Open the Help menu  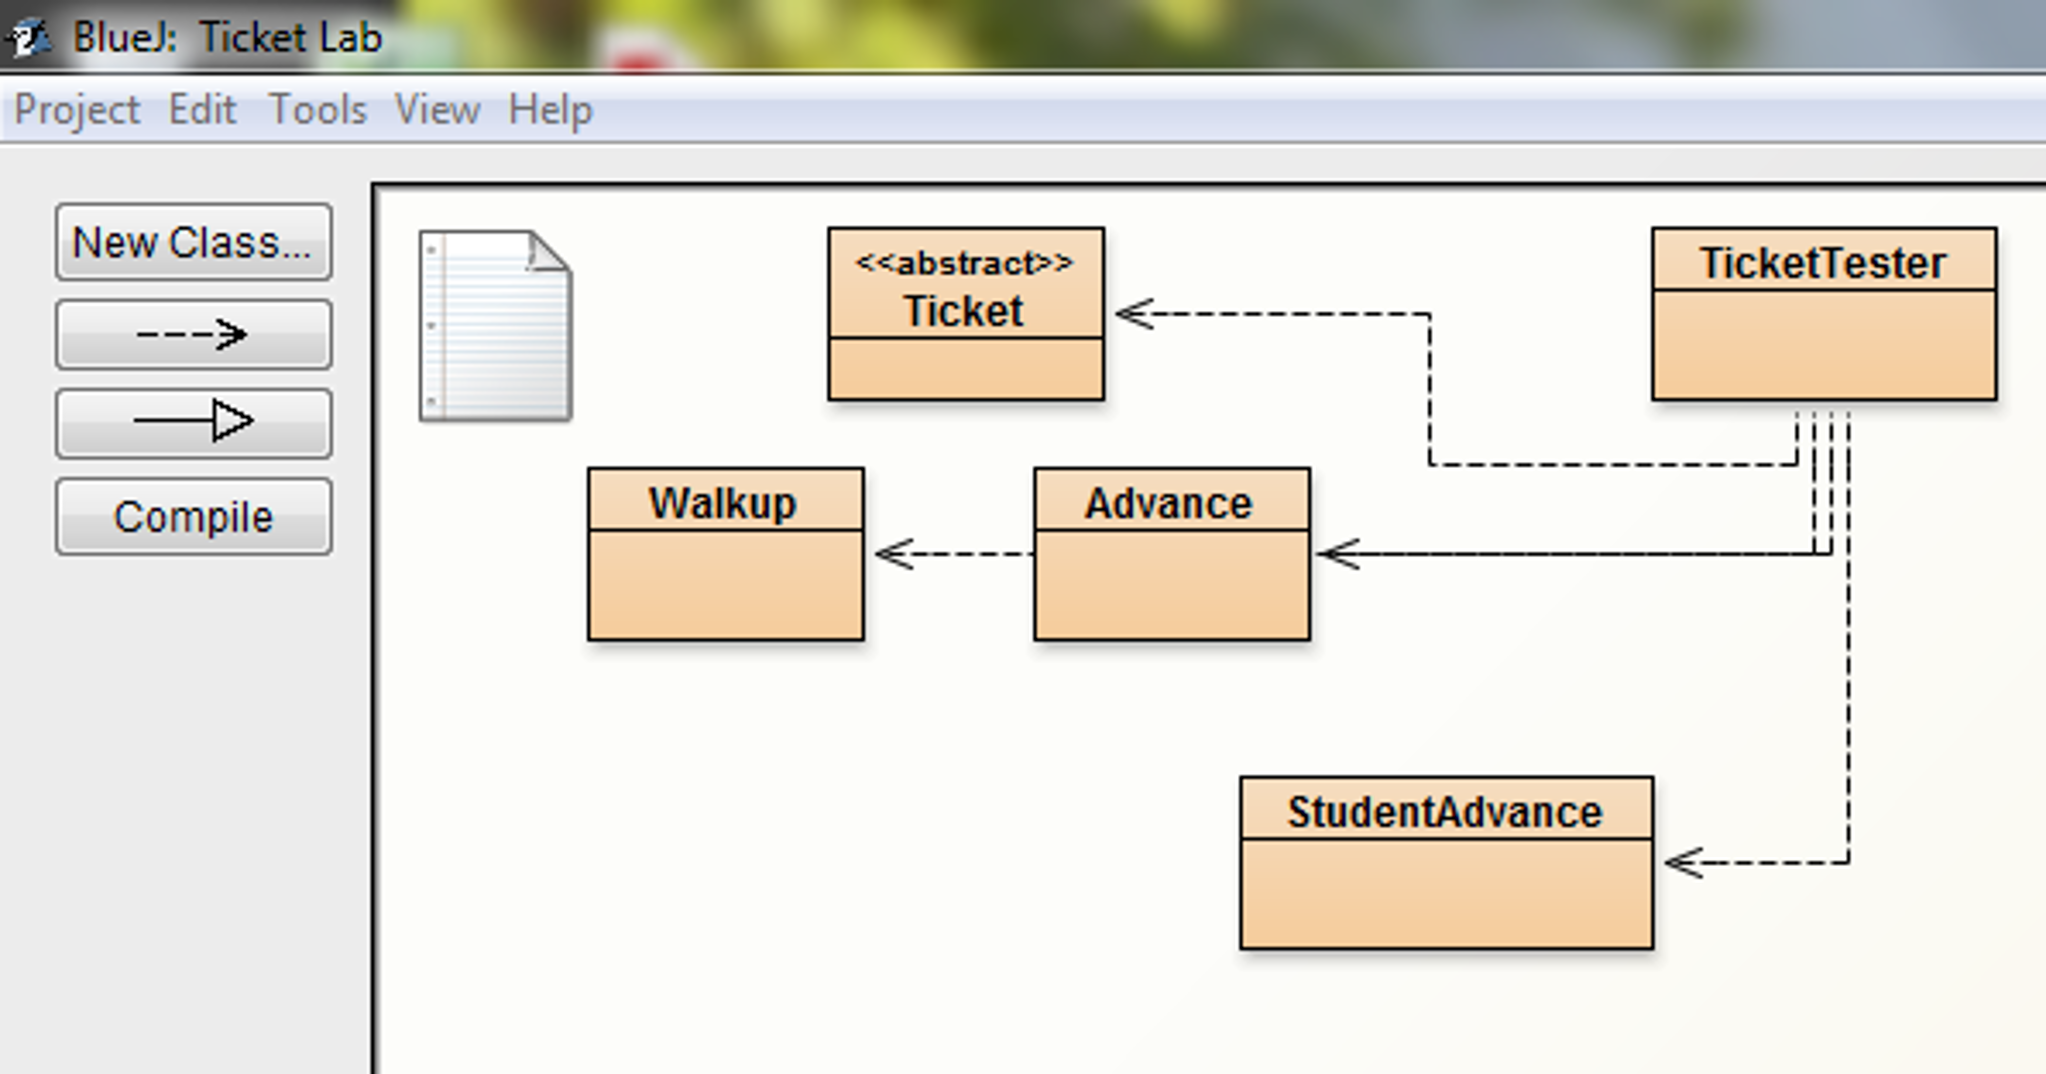point(549,110)
